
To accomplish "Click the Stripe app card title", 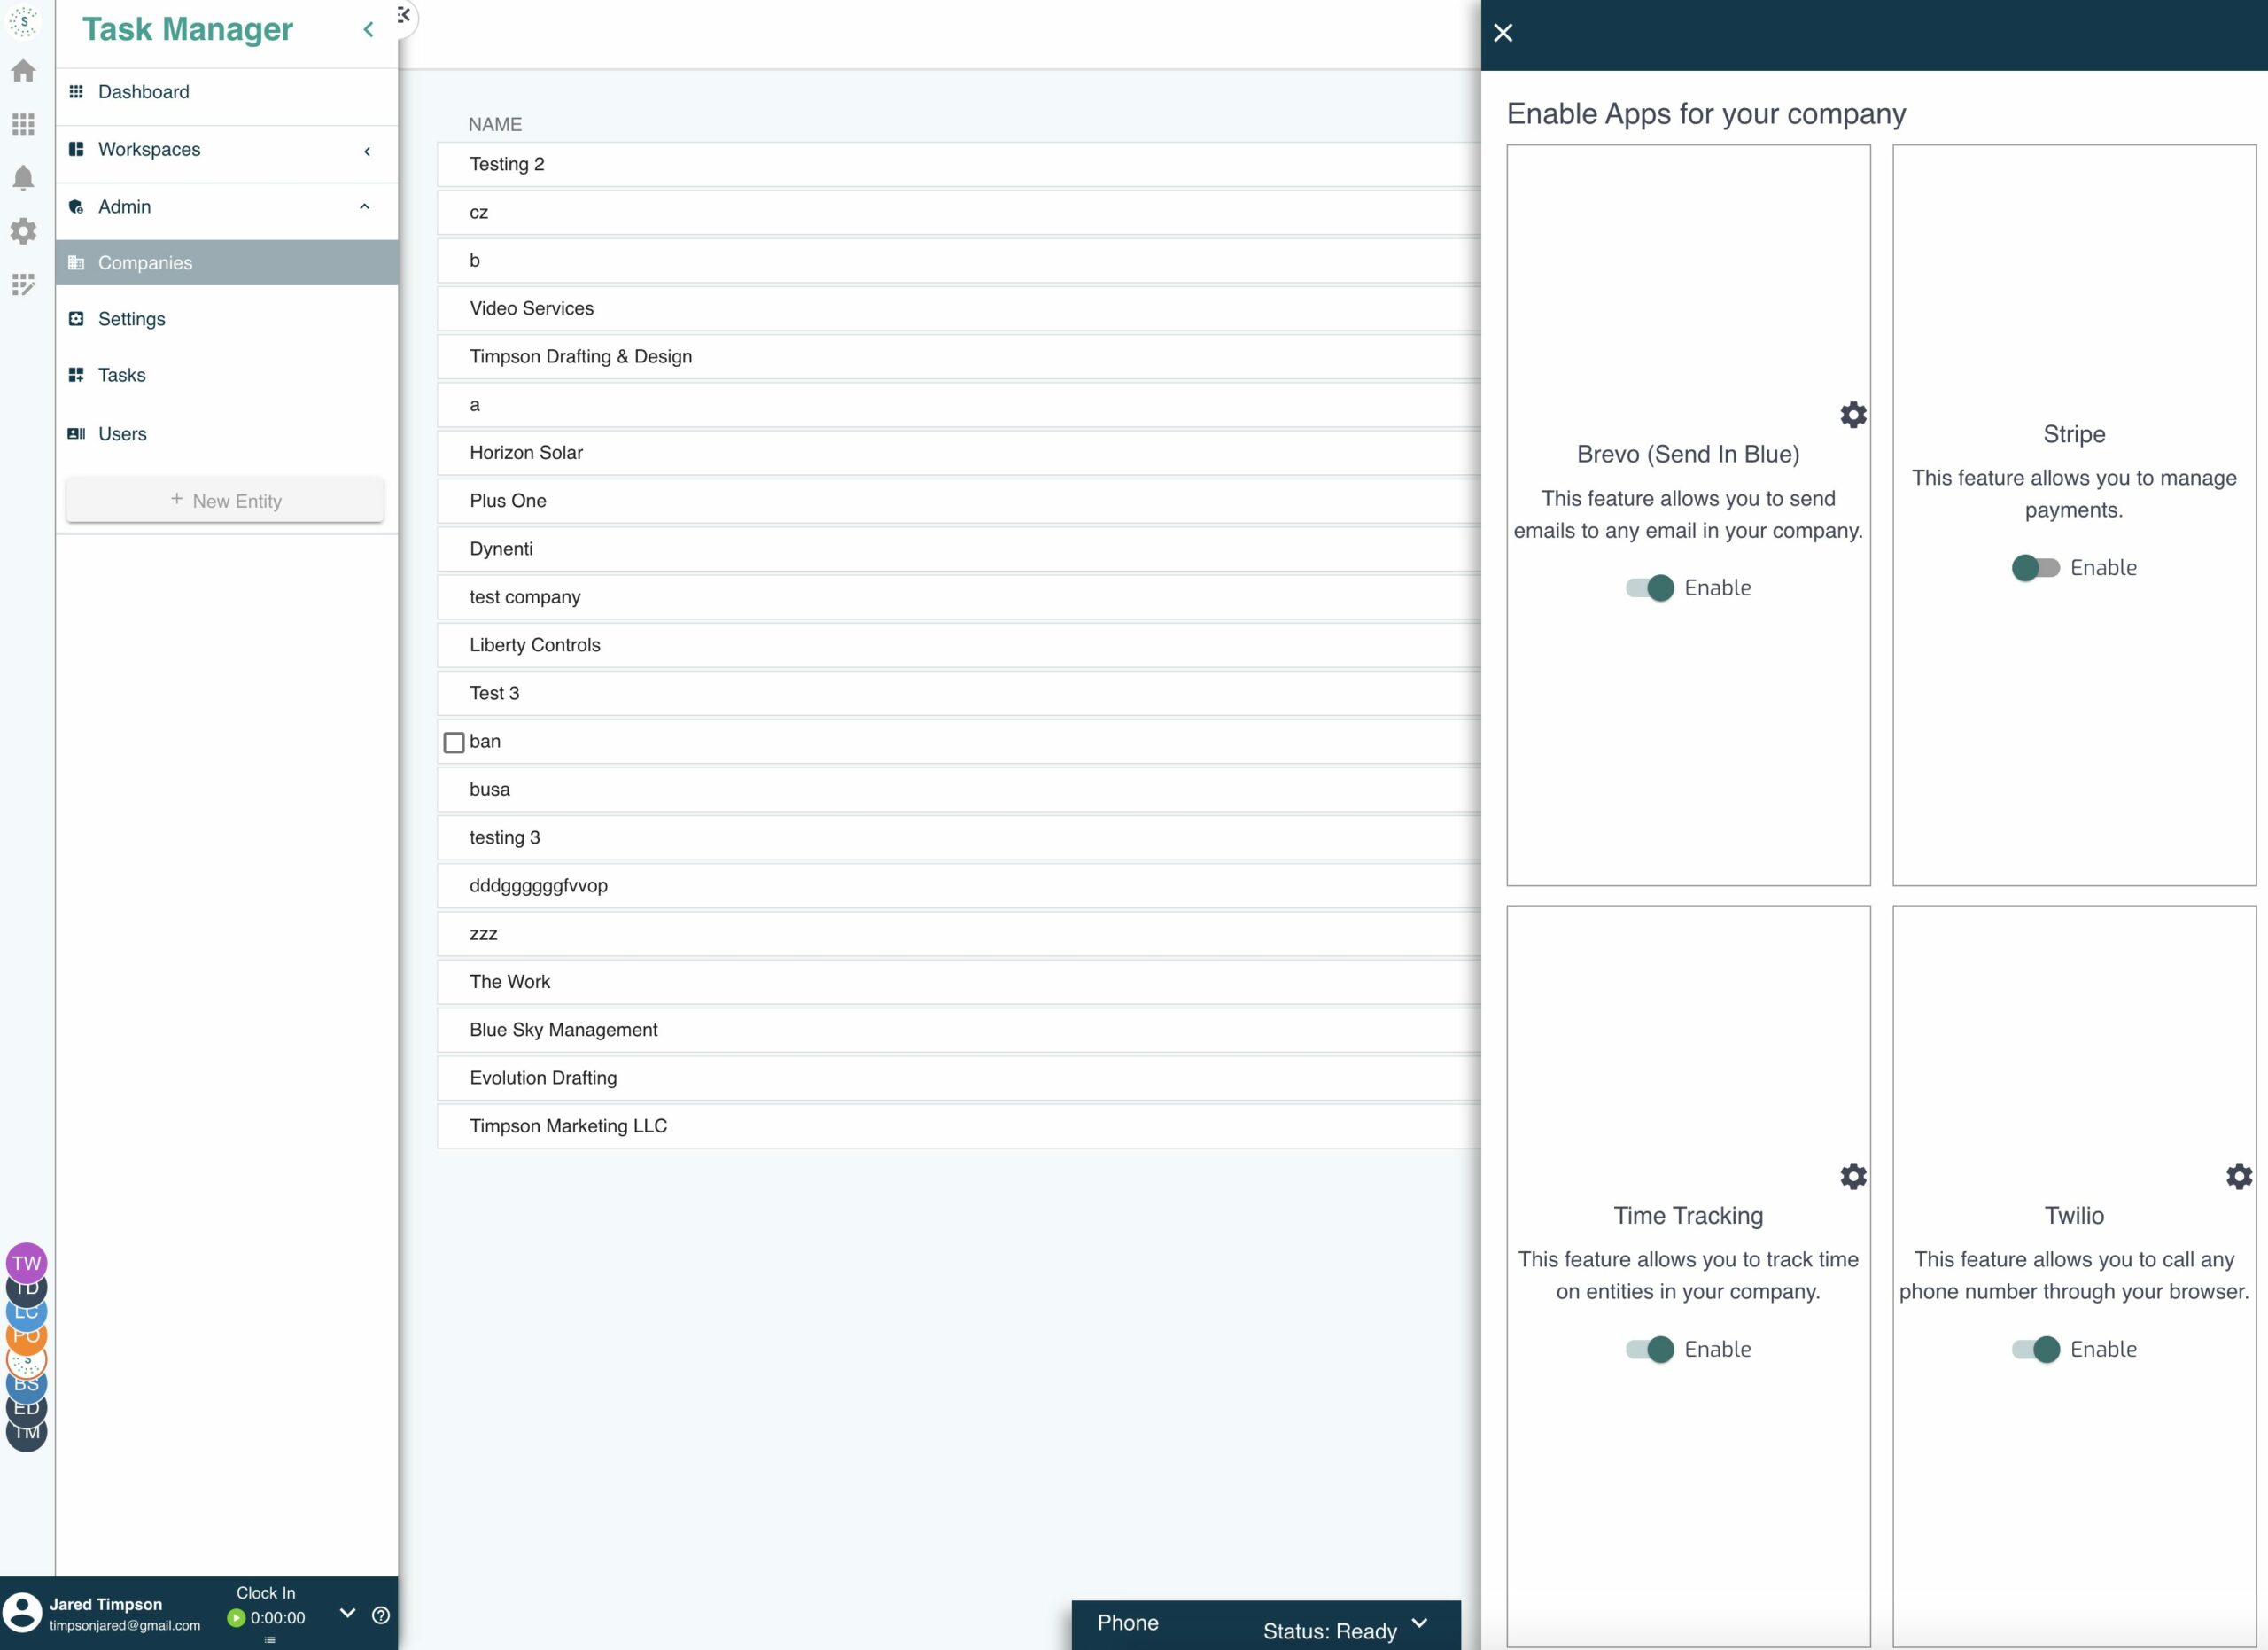I will 2074,434.
